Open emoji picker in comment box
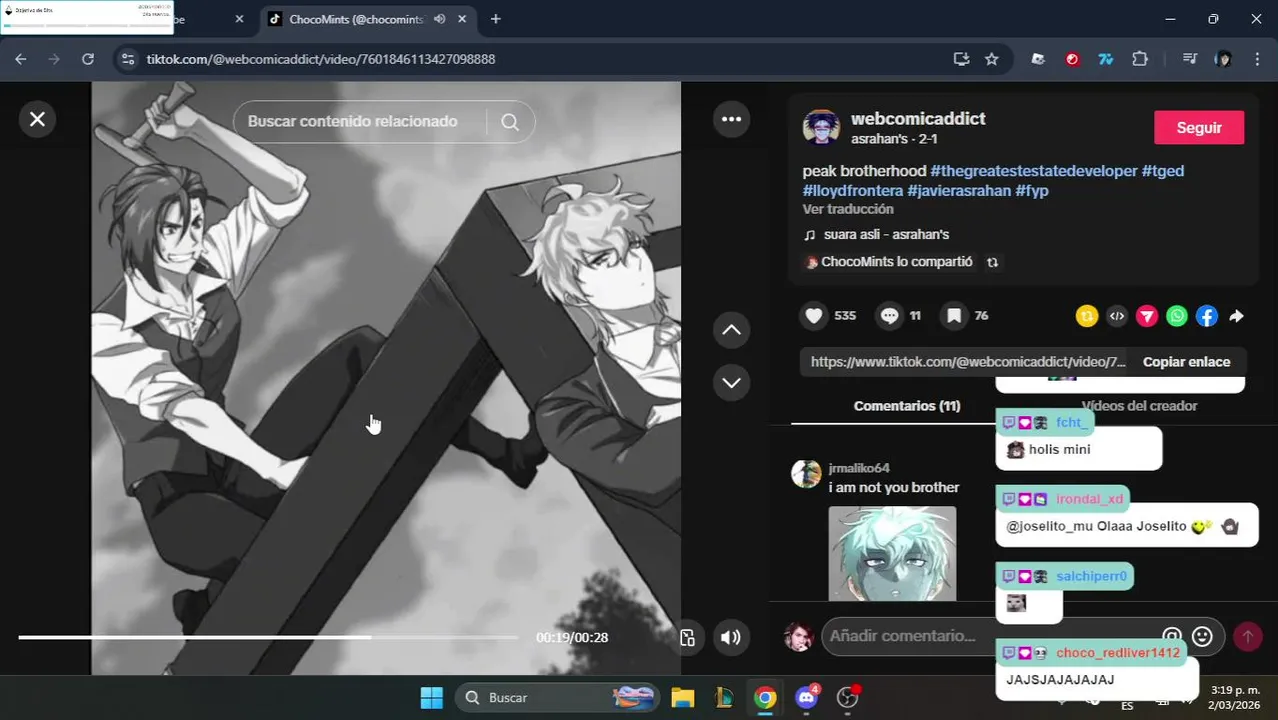1278x720 pixels. 1202,636
